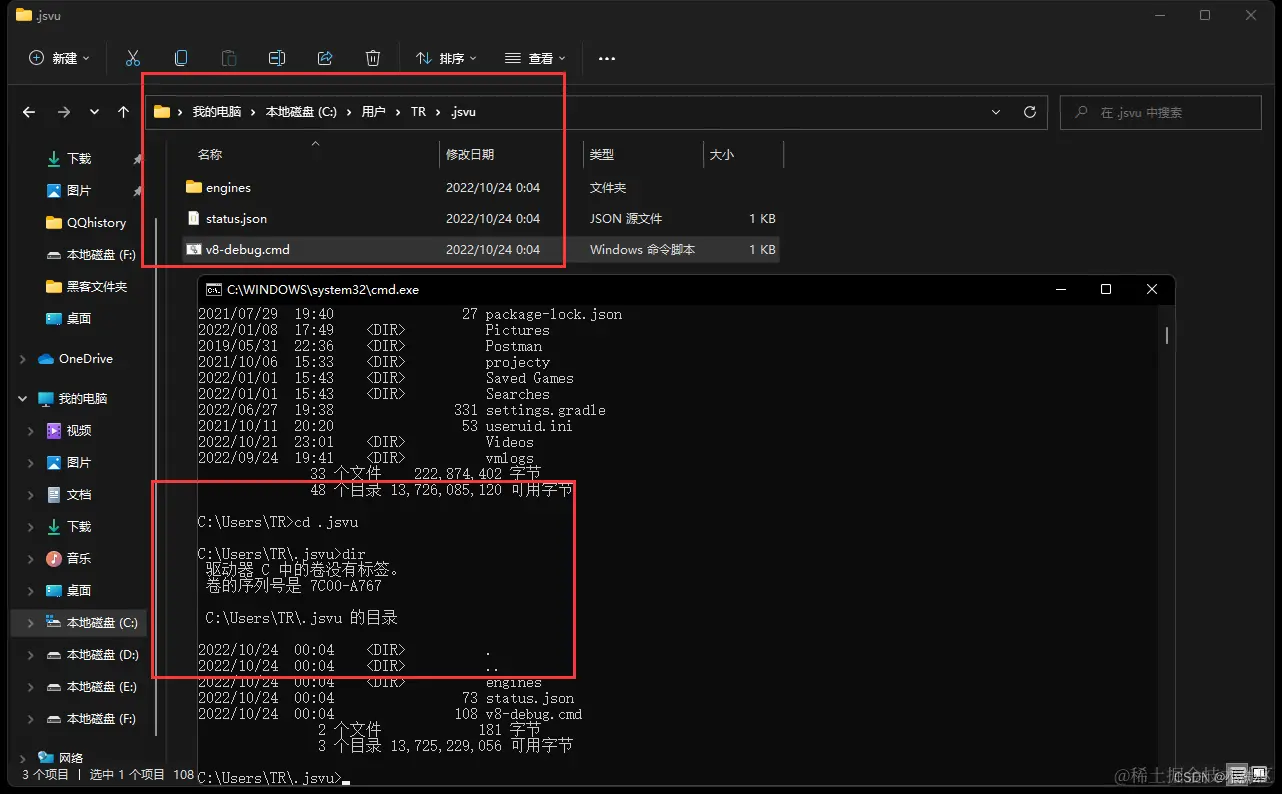Open pinned 图片 in quick access

tap(78, 190)
